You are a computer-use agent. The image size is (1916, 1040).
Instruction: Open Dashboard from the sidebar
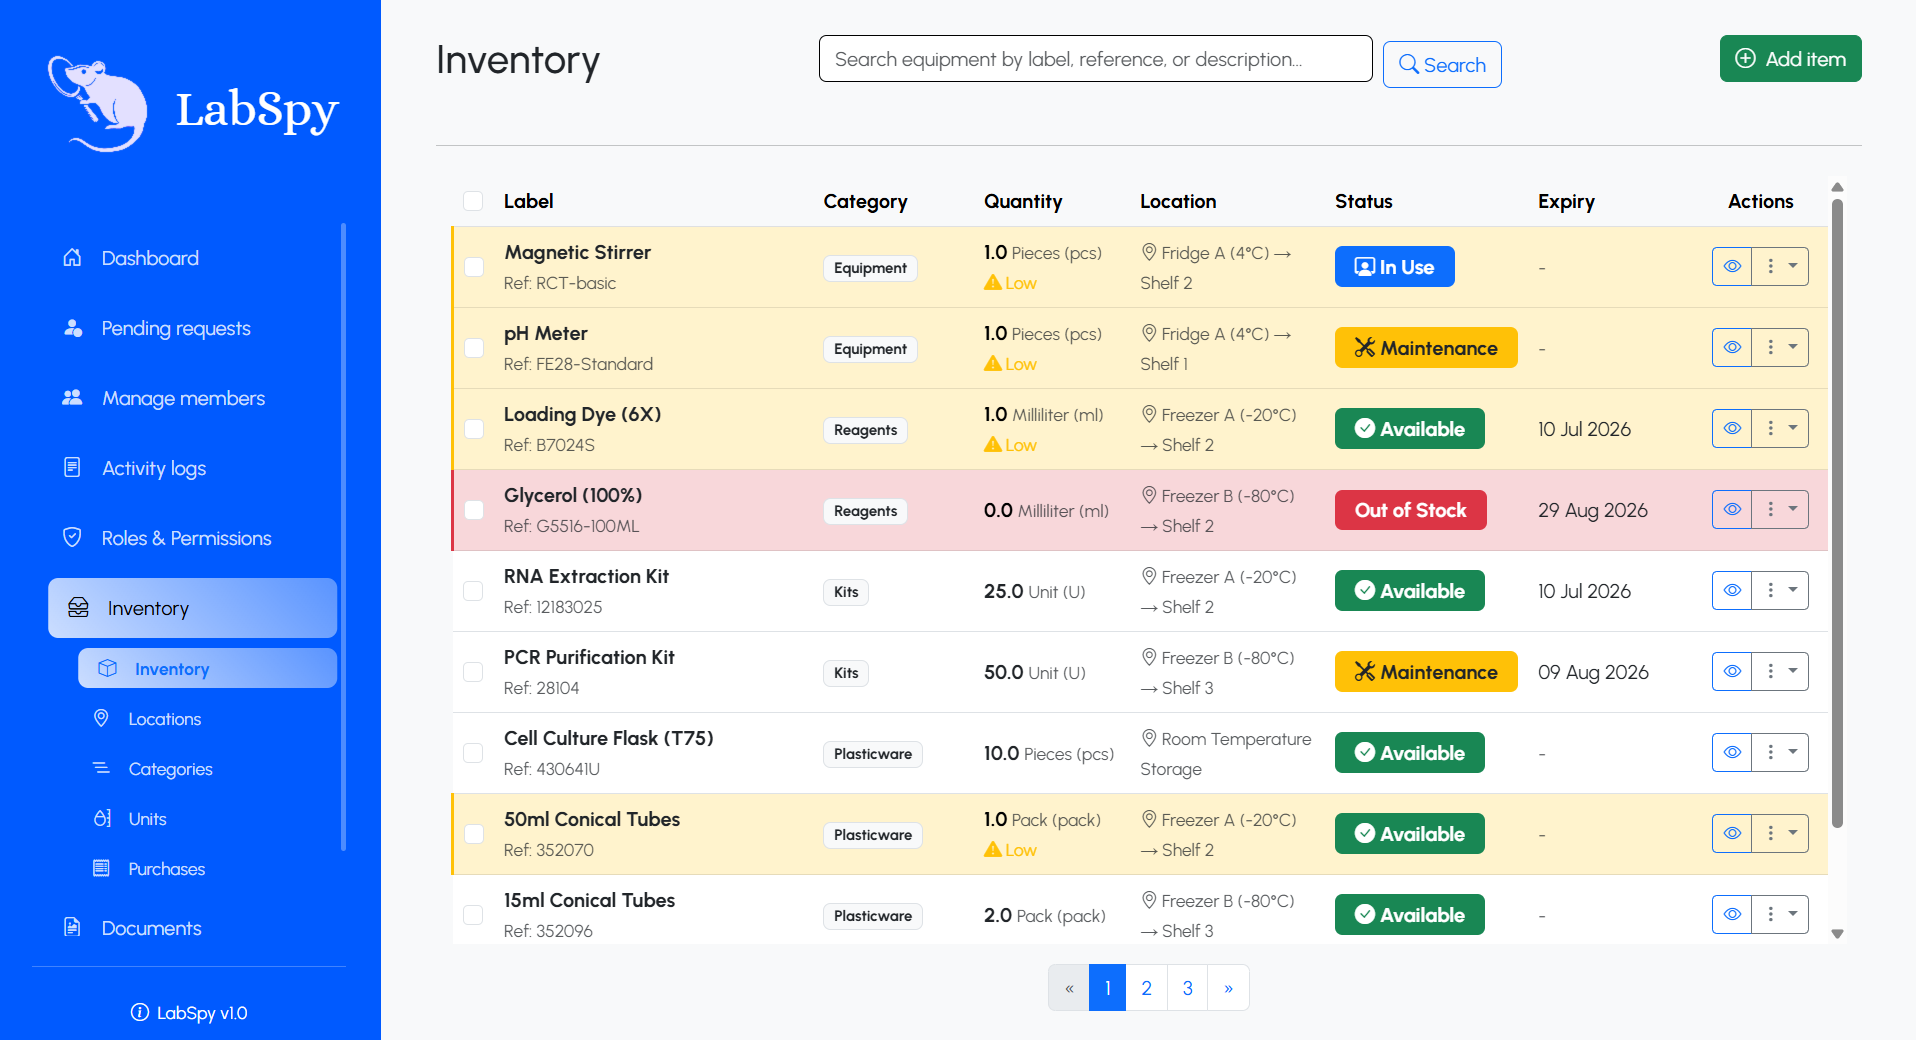click(x=150, y=258)
